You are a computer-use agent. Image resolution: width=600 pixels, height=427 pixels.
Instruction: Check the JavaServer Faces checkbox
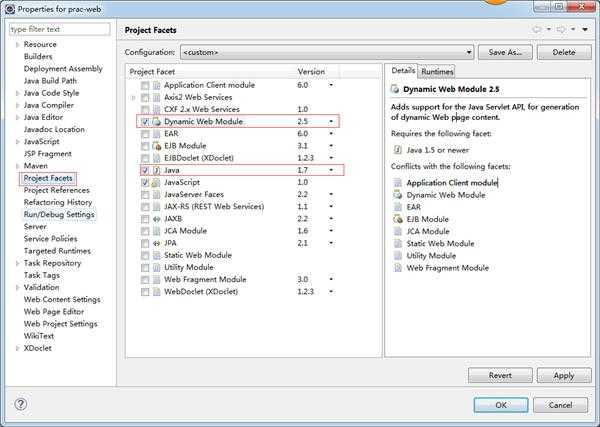pos(145,195)
